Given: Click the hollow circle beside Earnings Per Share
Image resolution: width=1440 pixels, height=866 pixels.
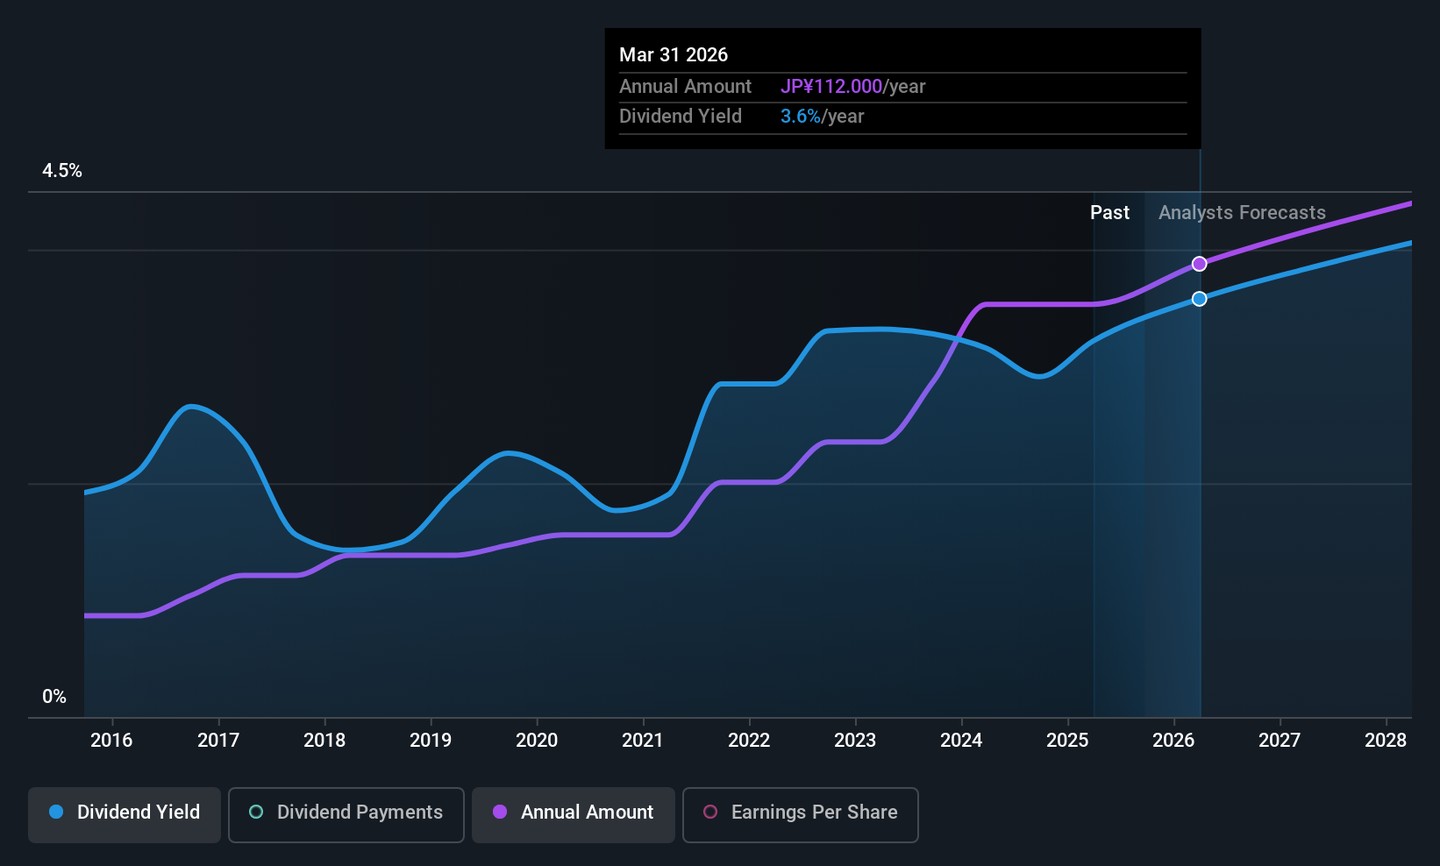Looking at the screenshot, I should [710, 812].
